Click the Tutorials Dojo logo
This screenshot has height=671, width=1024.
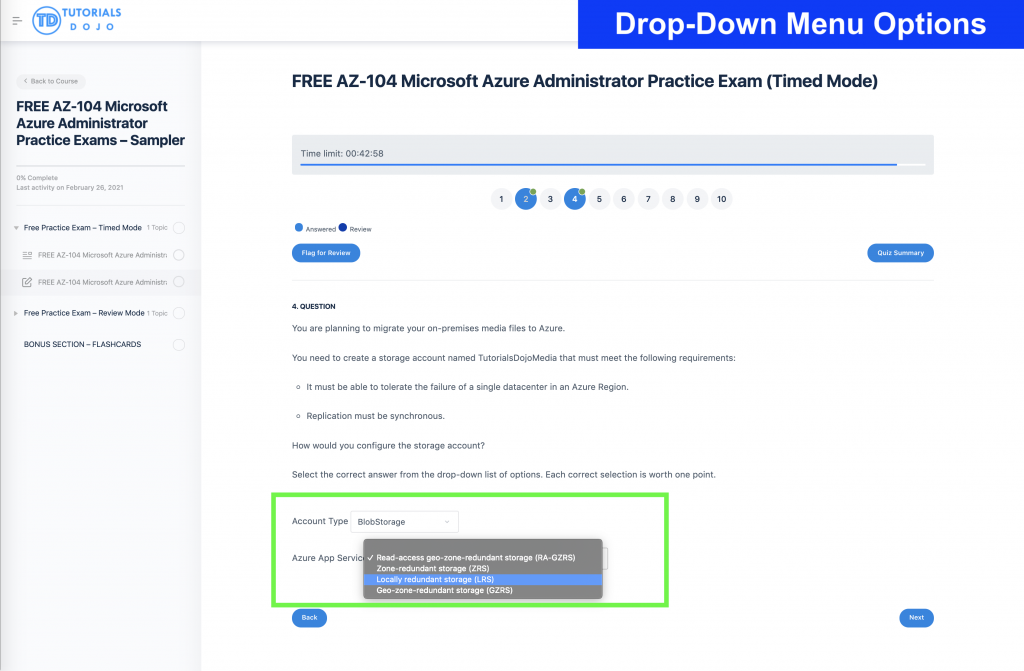(78, 19)
